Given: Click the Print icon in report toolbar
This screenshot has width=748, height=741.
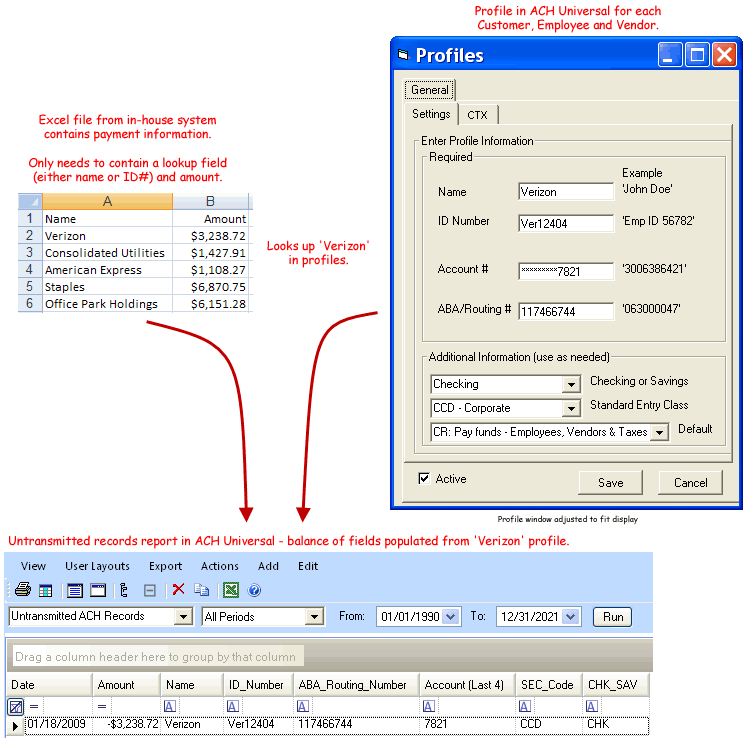Looking at the screenshot, I should (x=22, y=590).
